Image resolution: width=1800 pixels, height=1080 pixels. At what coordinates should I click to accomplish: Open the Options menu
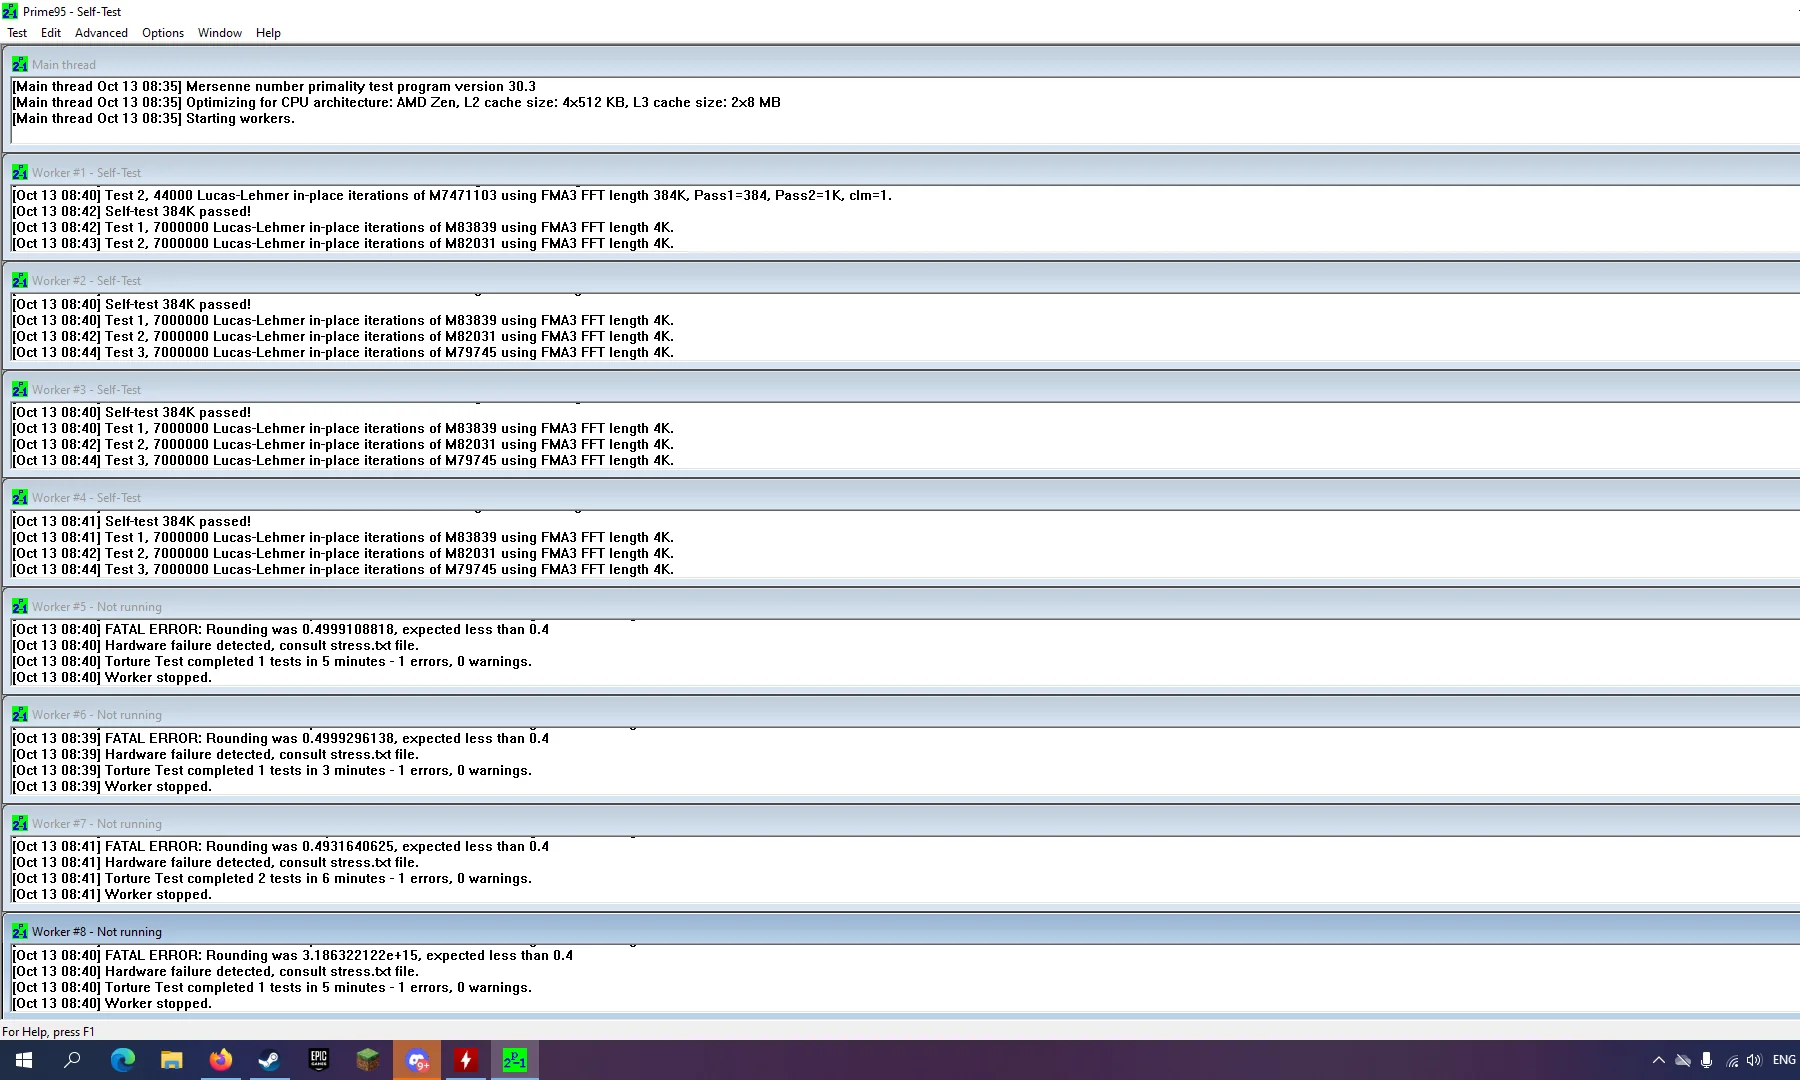[x=163, y=33]
